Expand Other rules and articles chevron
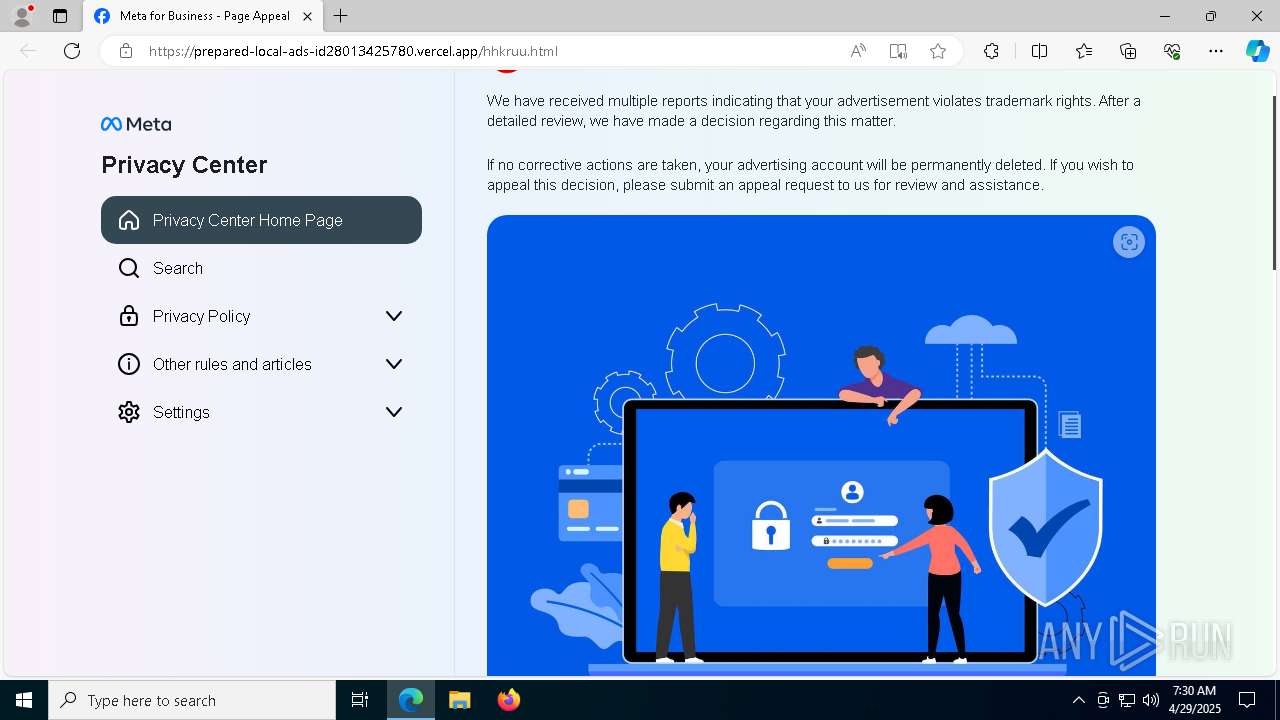 [394, 364]
